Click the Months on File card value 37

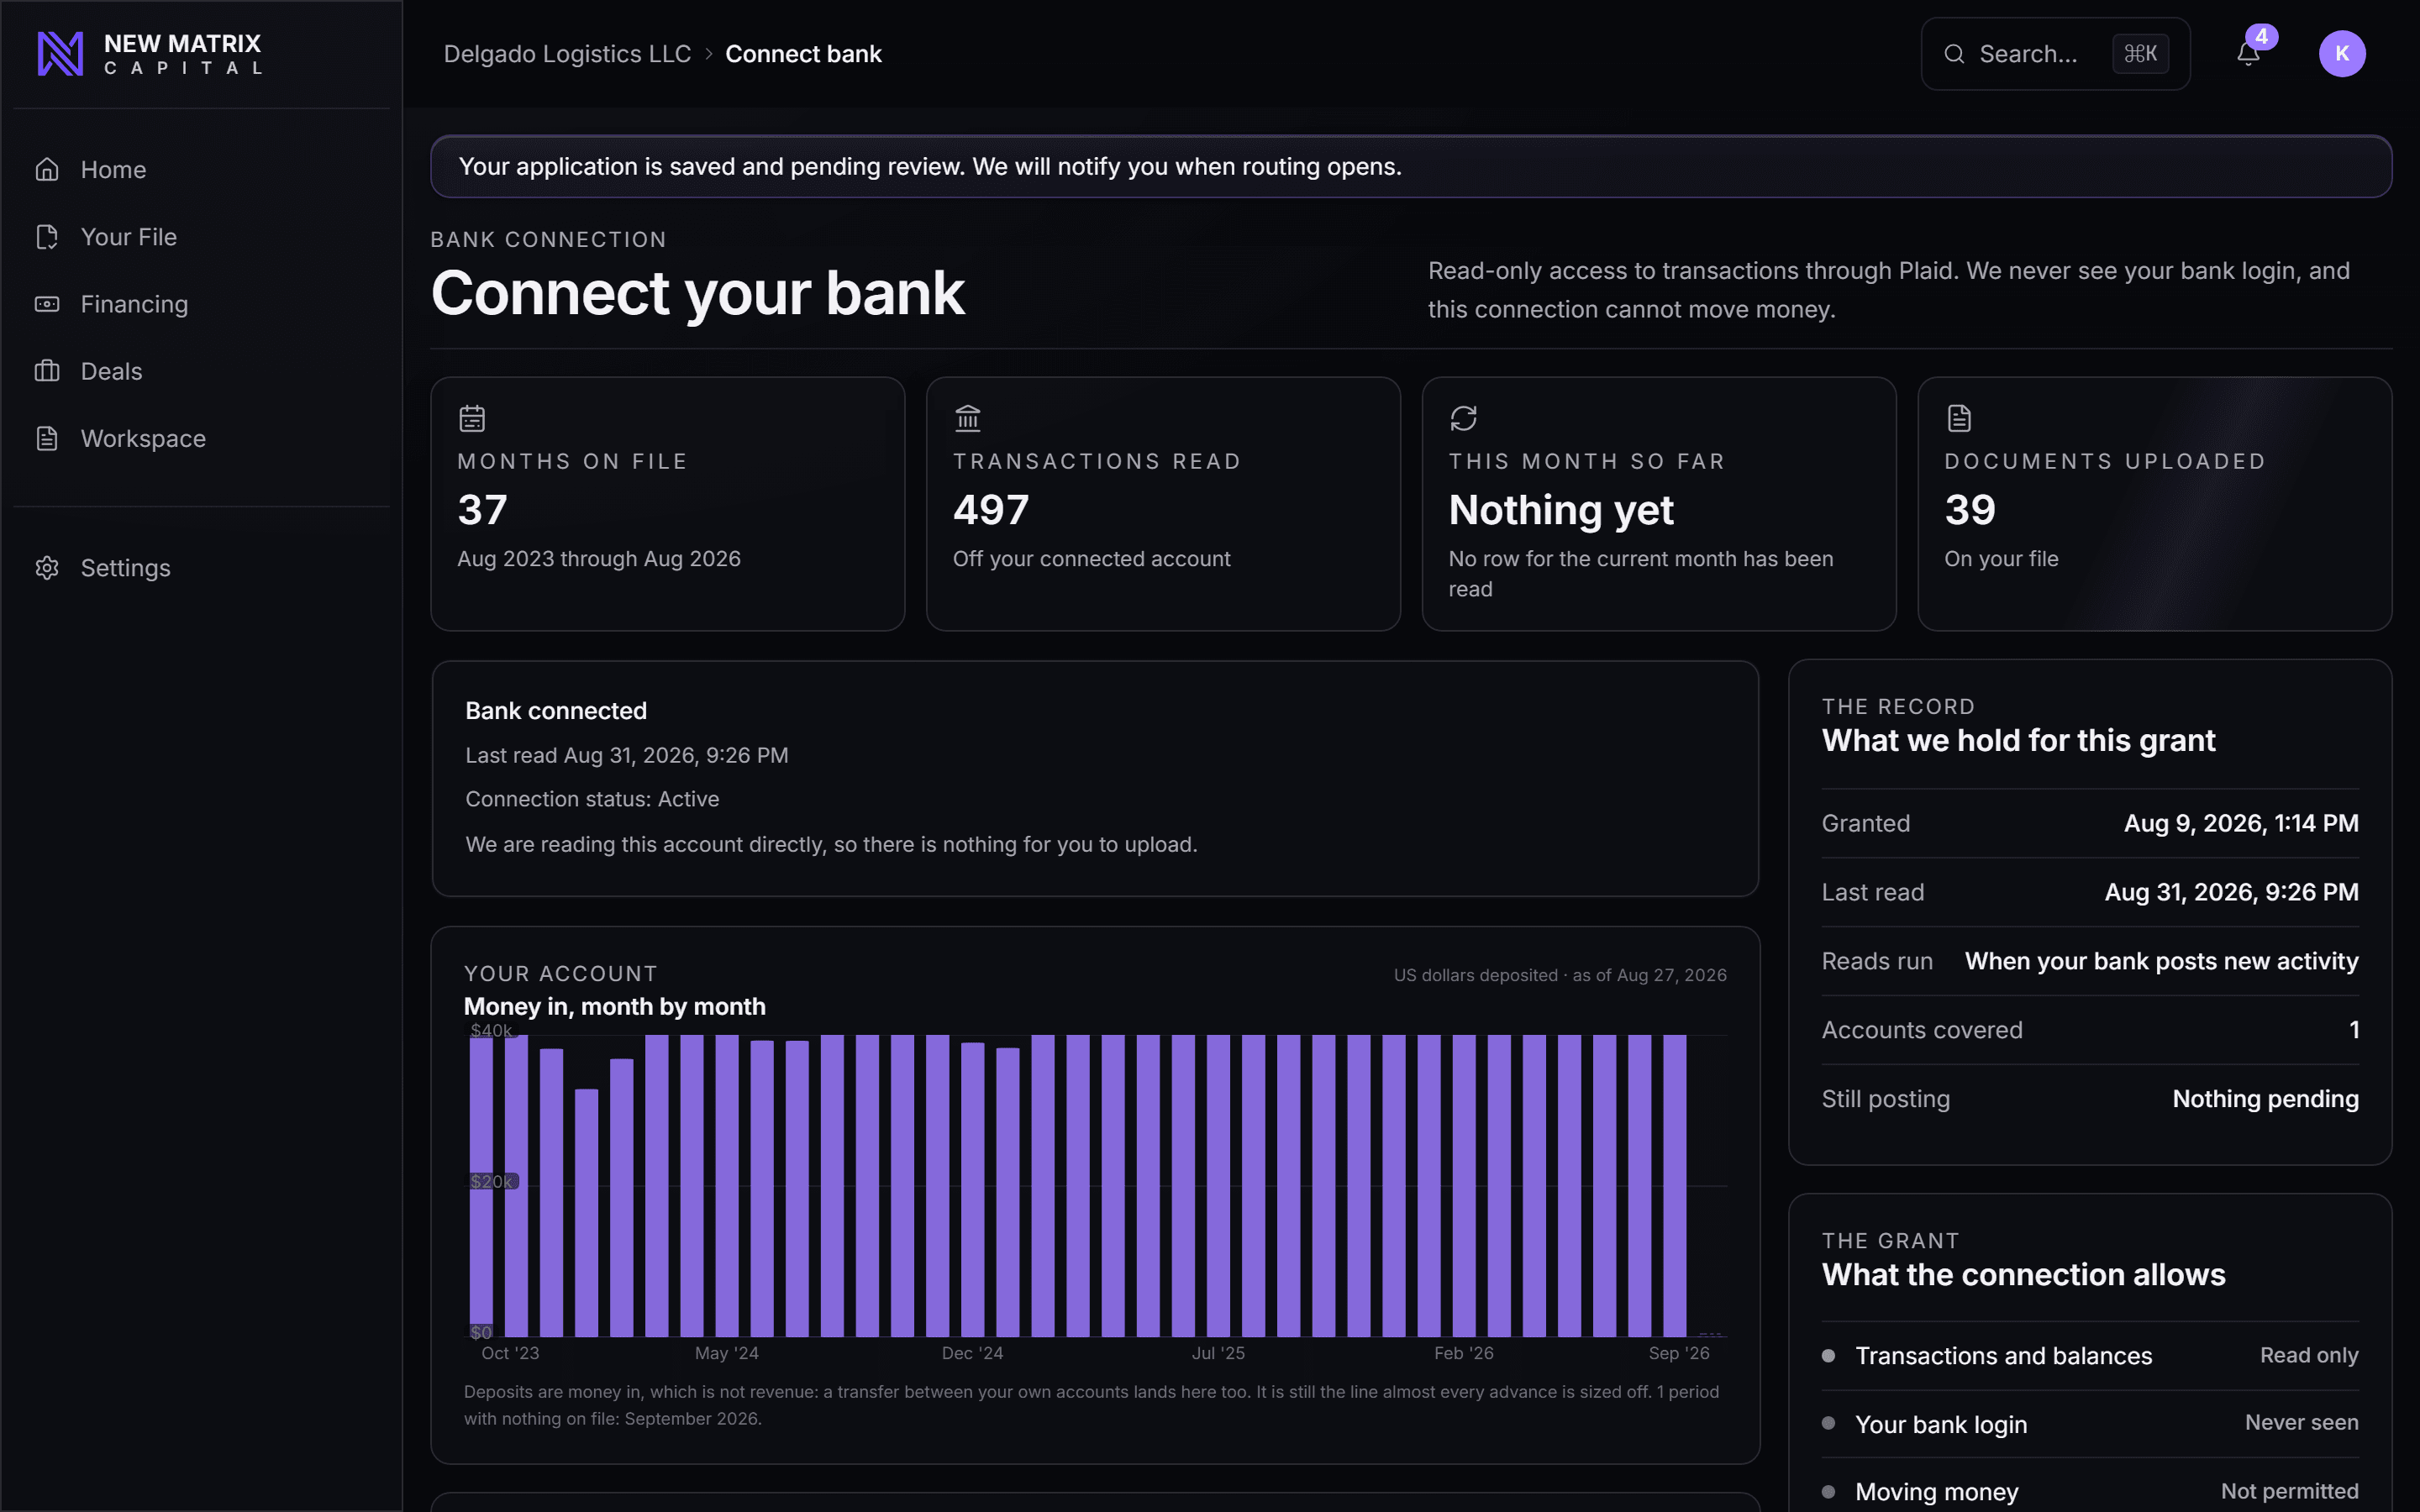(x=482, y=510)
